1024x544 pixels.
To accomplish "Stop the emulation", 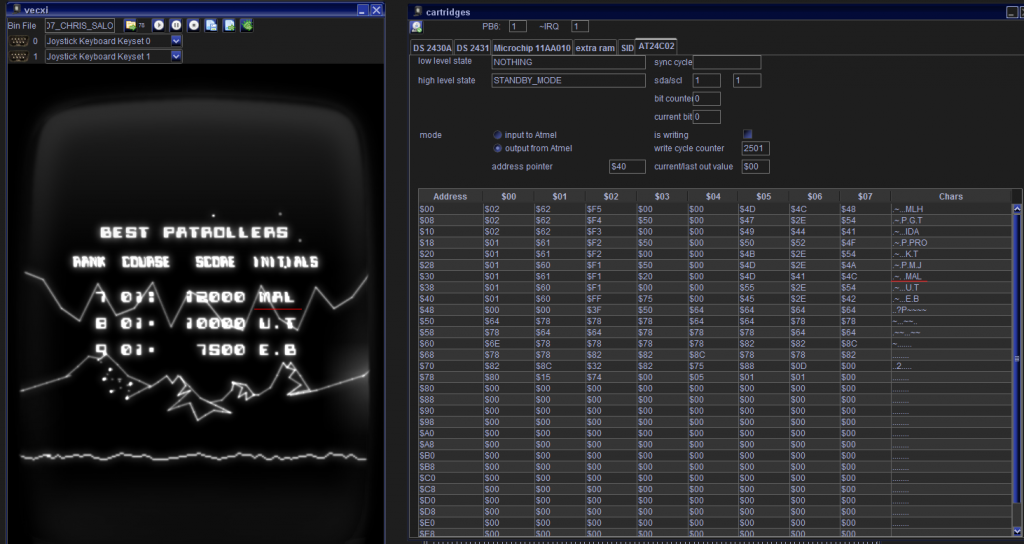I will (194, 25).
